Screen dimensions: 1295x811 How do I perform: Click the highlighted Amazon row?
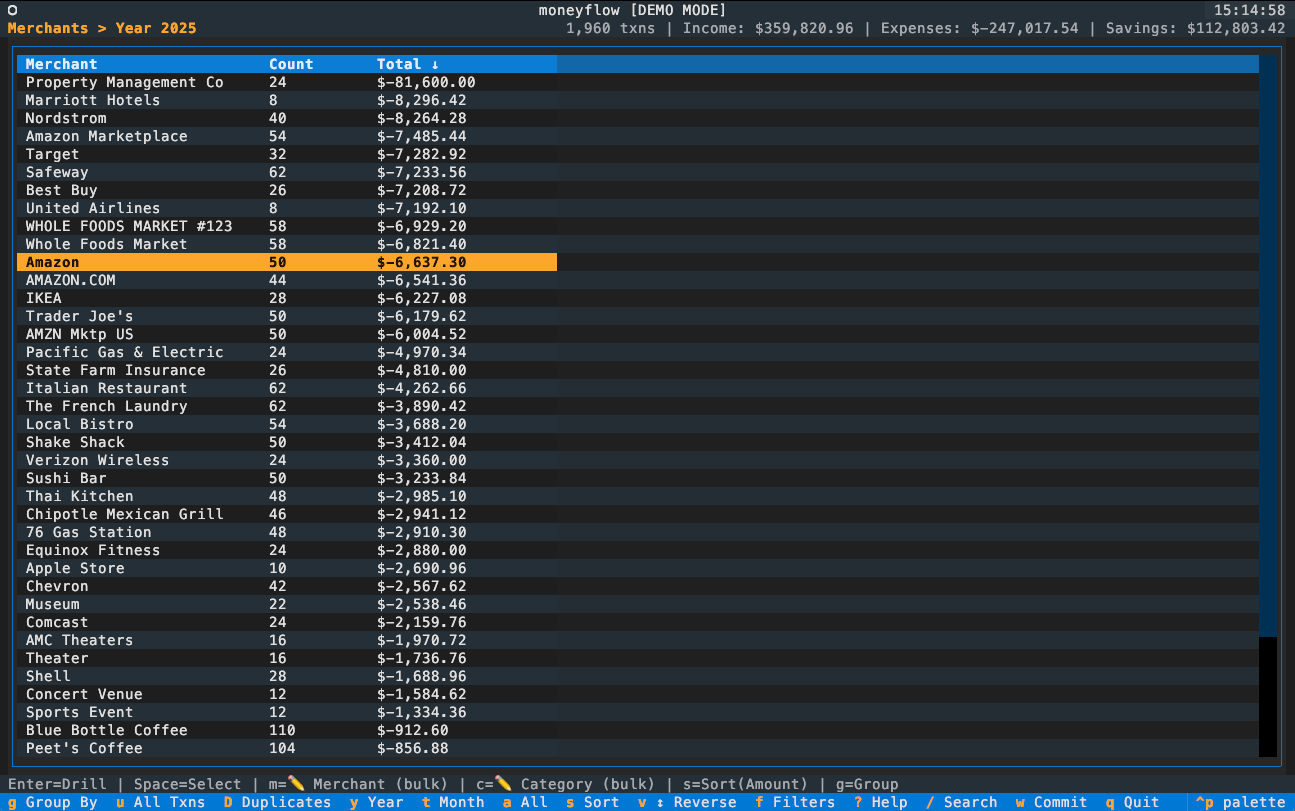(x=287, y=262)
